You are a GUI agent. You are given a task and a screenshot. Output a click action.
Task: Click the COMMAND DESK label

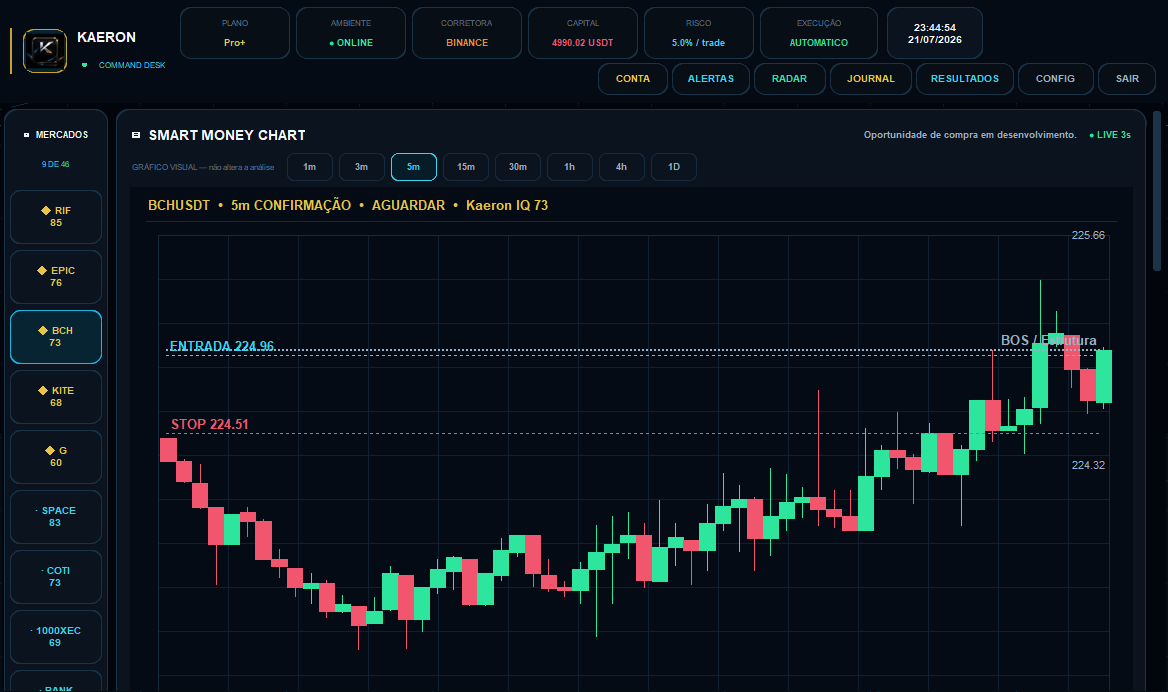tap(132, 66)
